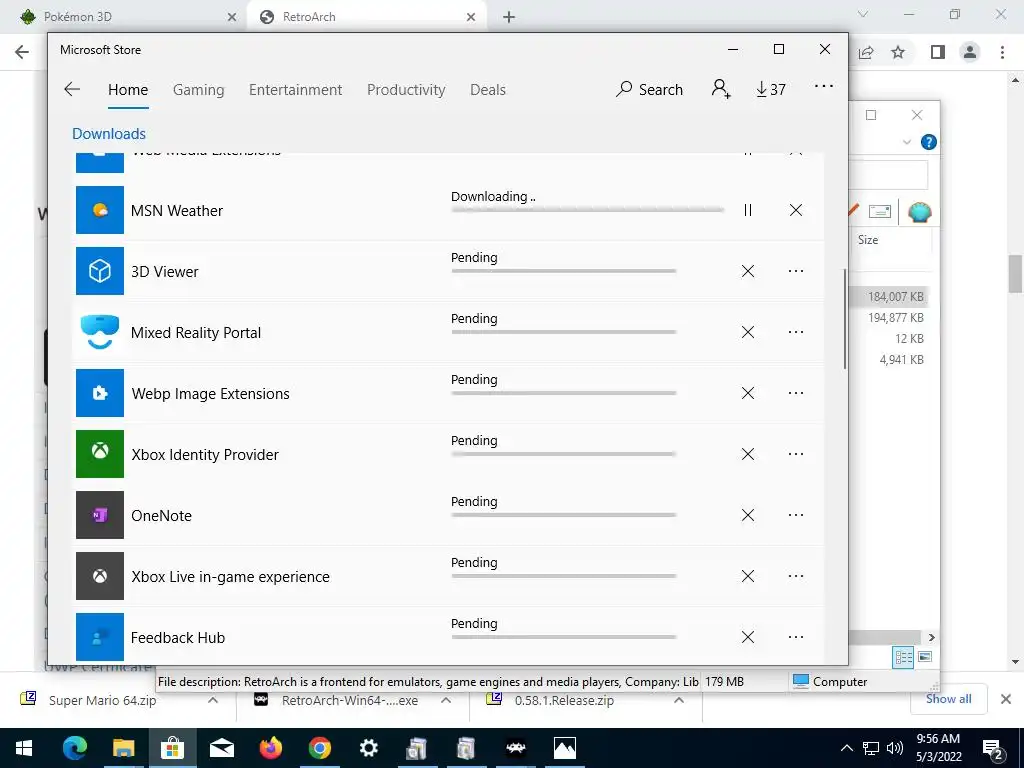
Task: Switch to details view in file window
Action: tap(903, 657)
